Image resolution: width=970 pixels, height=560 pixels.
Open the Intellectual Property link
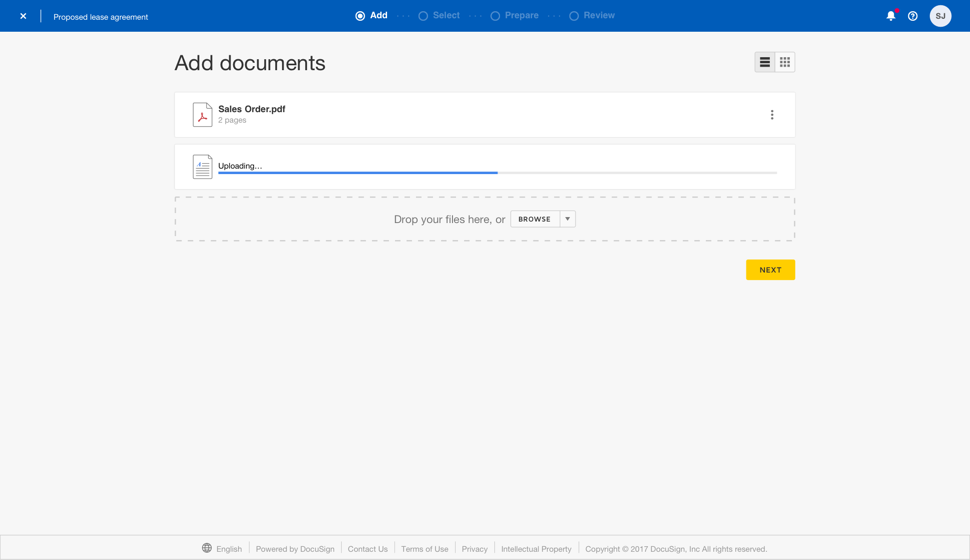(x=536, y=549)
